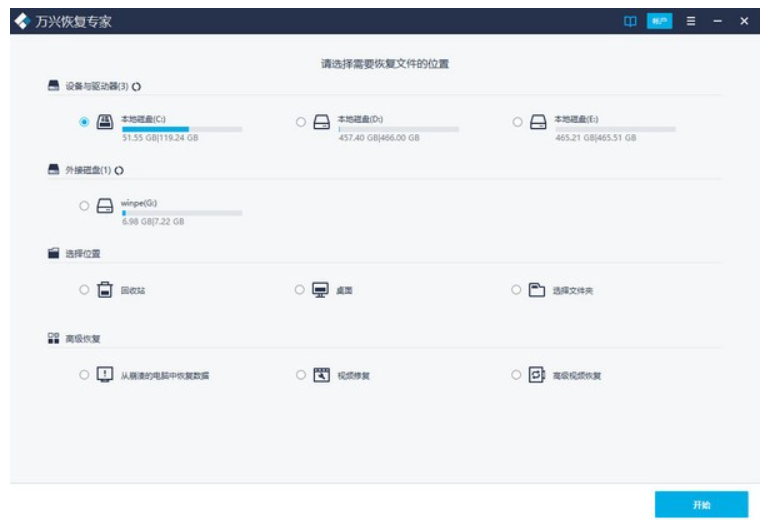Click the 选择文件夹 label
Image resolution: width=782 pixels, height=522 pixels.
(x=573, y=291)
